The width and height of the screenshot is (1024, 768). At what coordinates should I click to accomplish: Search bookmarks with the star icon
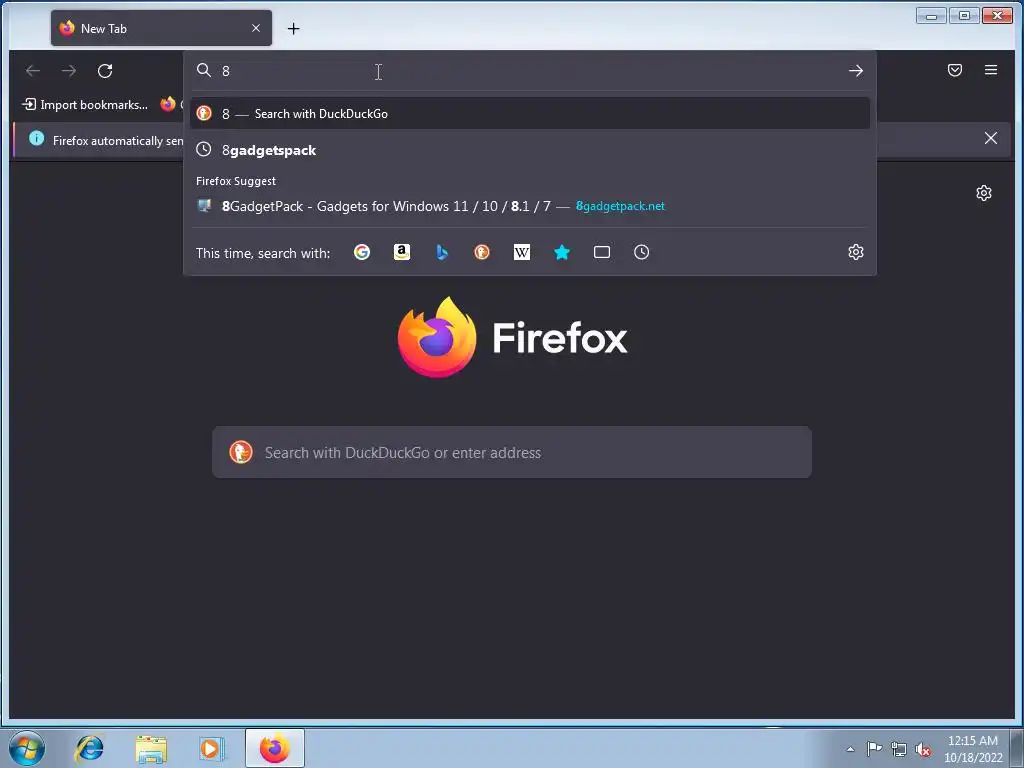562,252
